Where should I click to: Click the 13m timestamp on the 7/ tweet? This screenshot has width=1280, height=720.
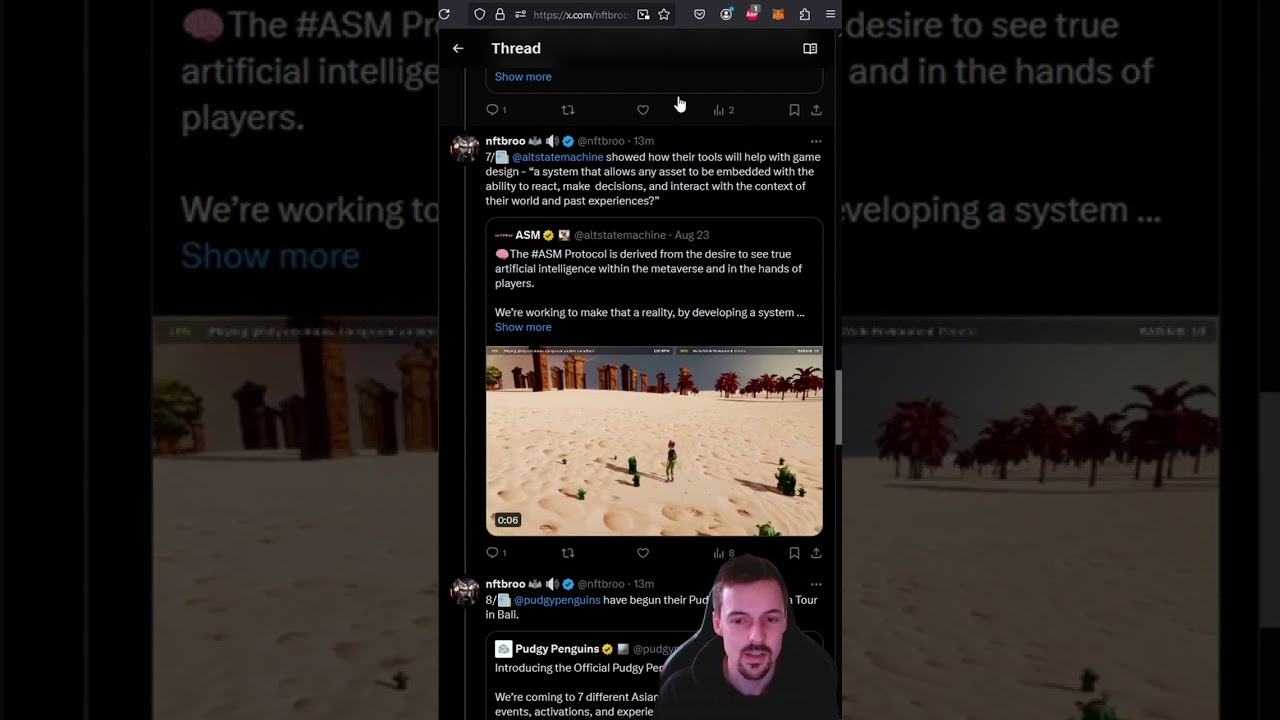click(643, 141)
